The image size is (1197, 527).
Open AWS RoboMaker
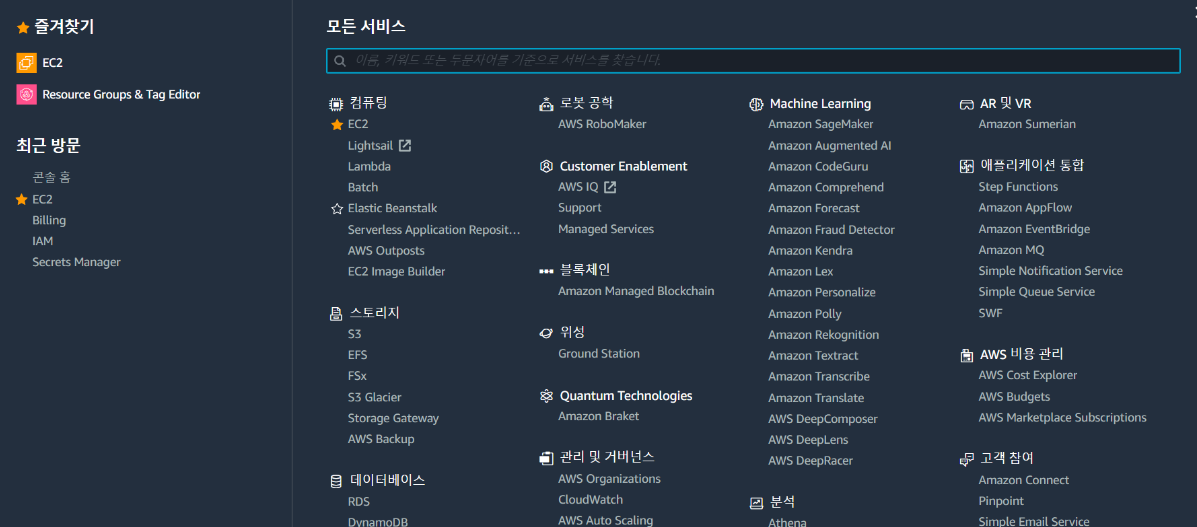pos(602,124)
